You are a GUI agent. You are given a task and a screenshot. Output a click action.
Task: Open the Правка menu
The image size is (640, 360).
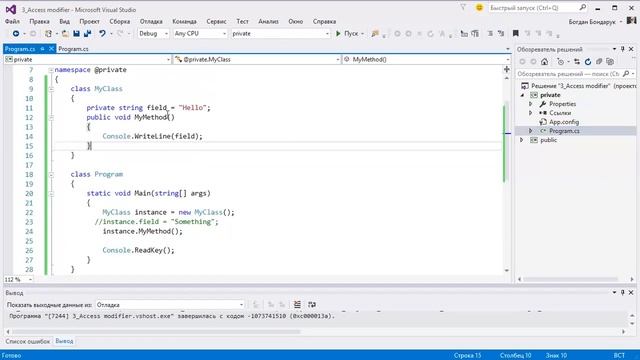click(39, 21)
